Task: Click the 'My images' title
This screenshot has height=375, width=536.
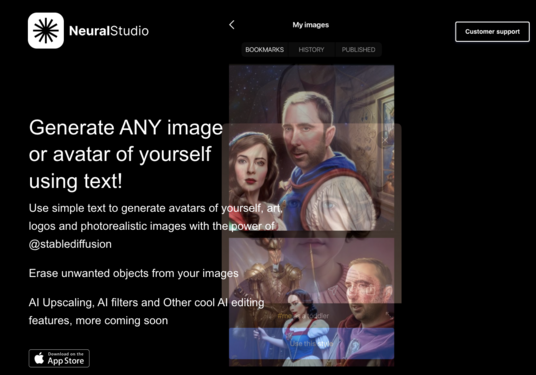Action: pos(311,25)
